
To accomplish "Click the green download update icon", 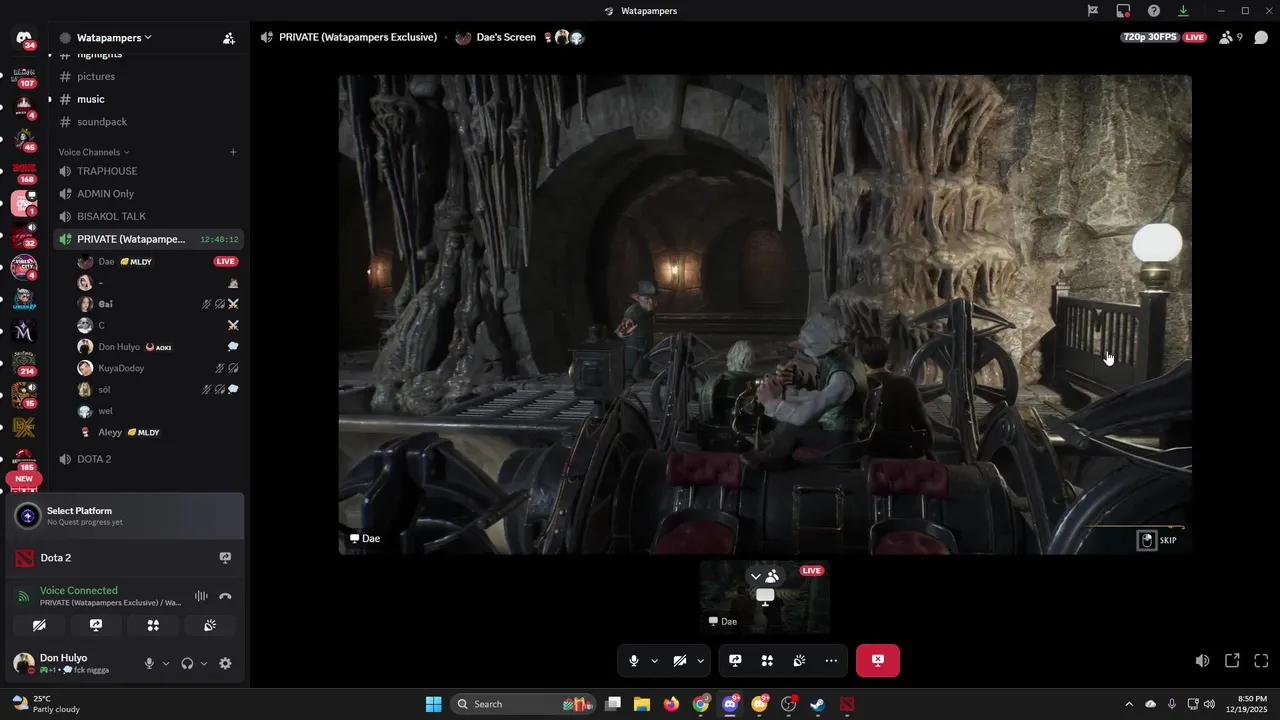I will (x=1184, y=11).
